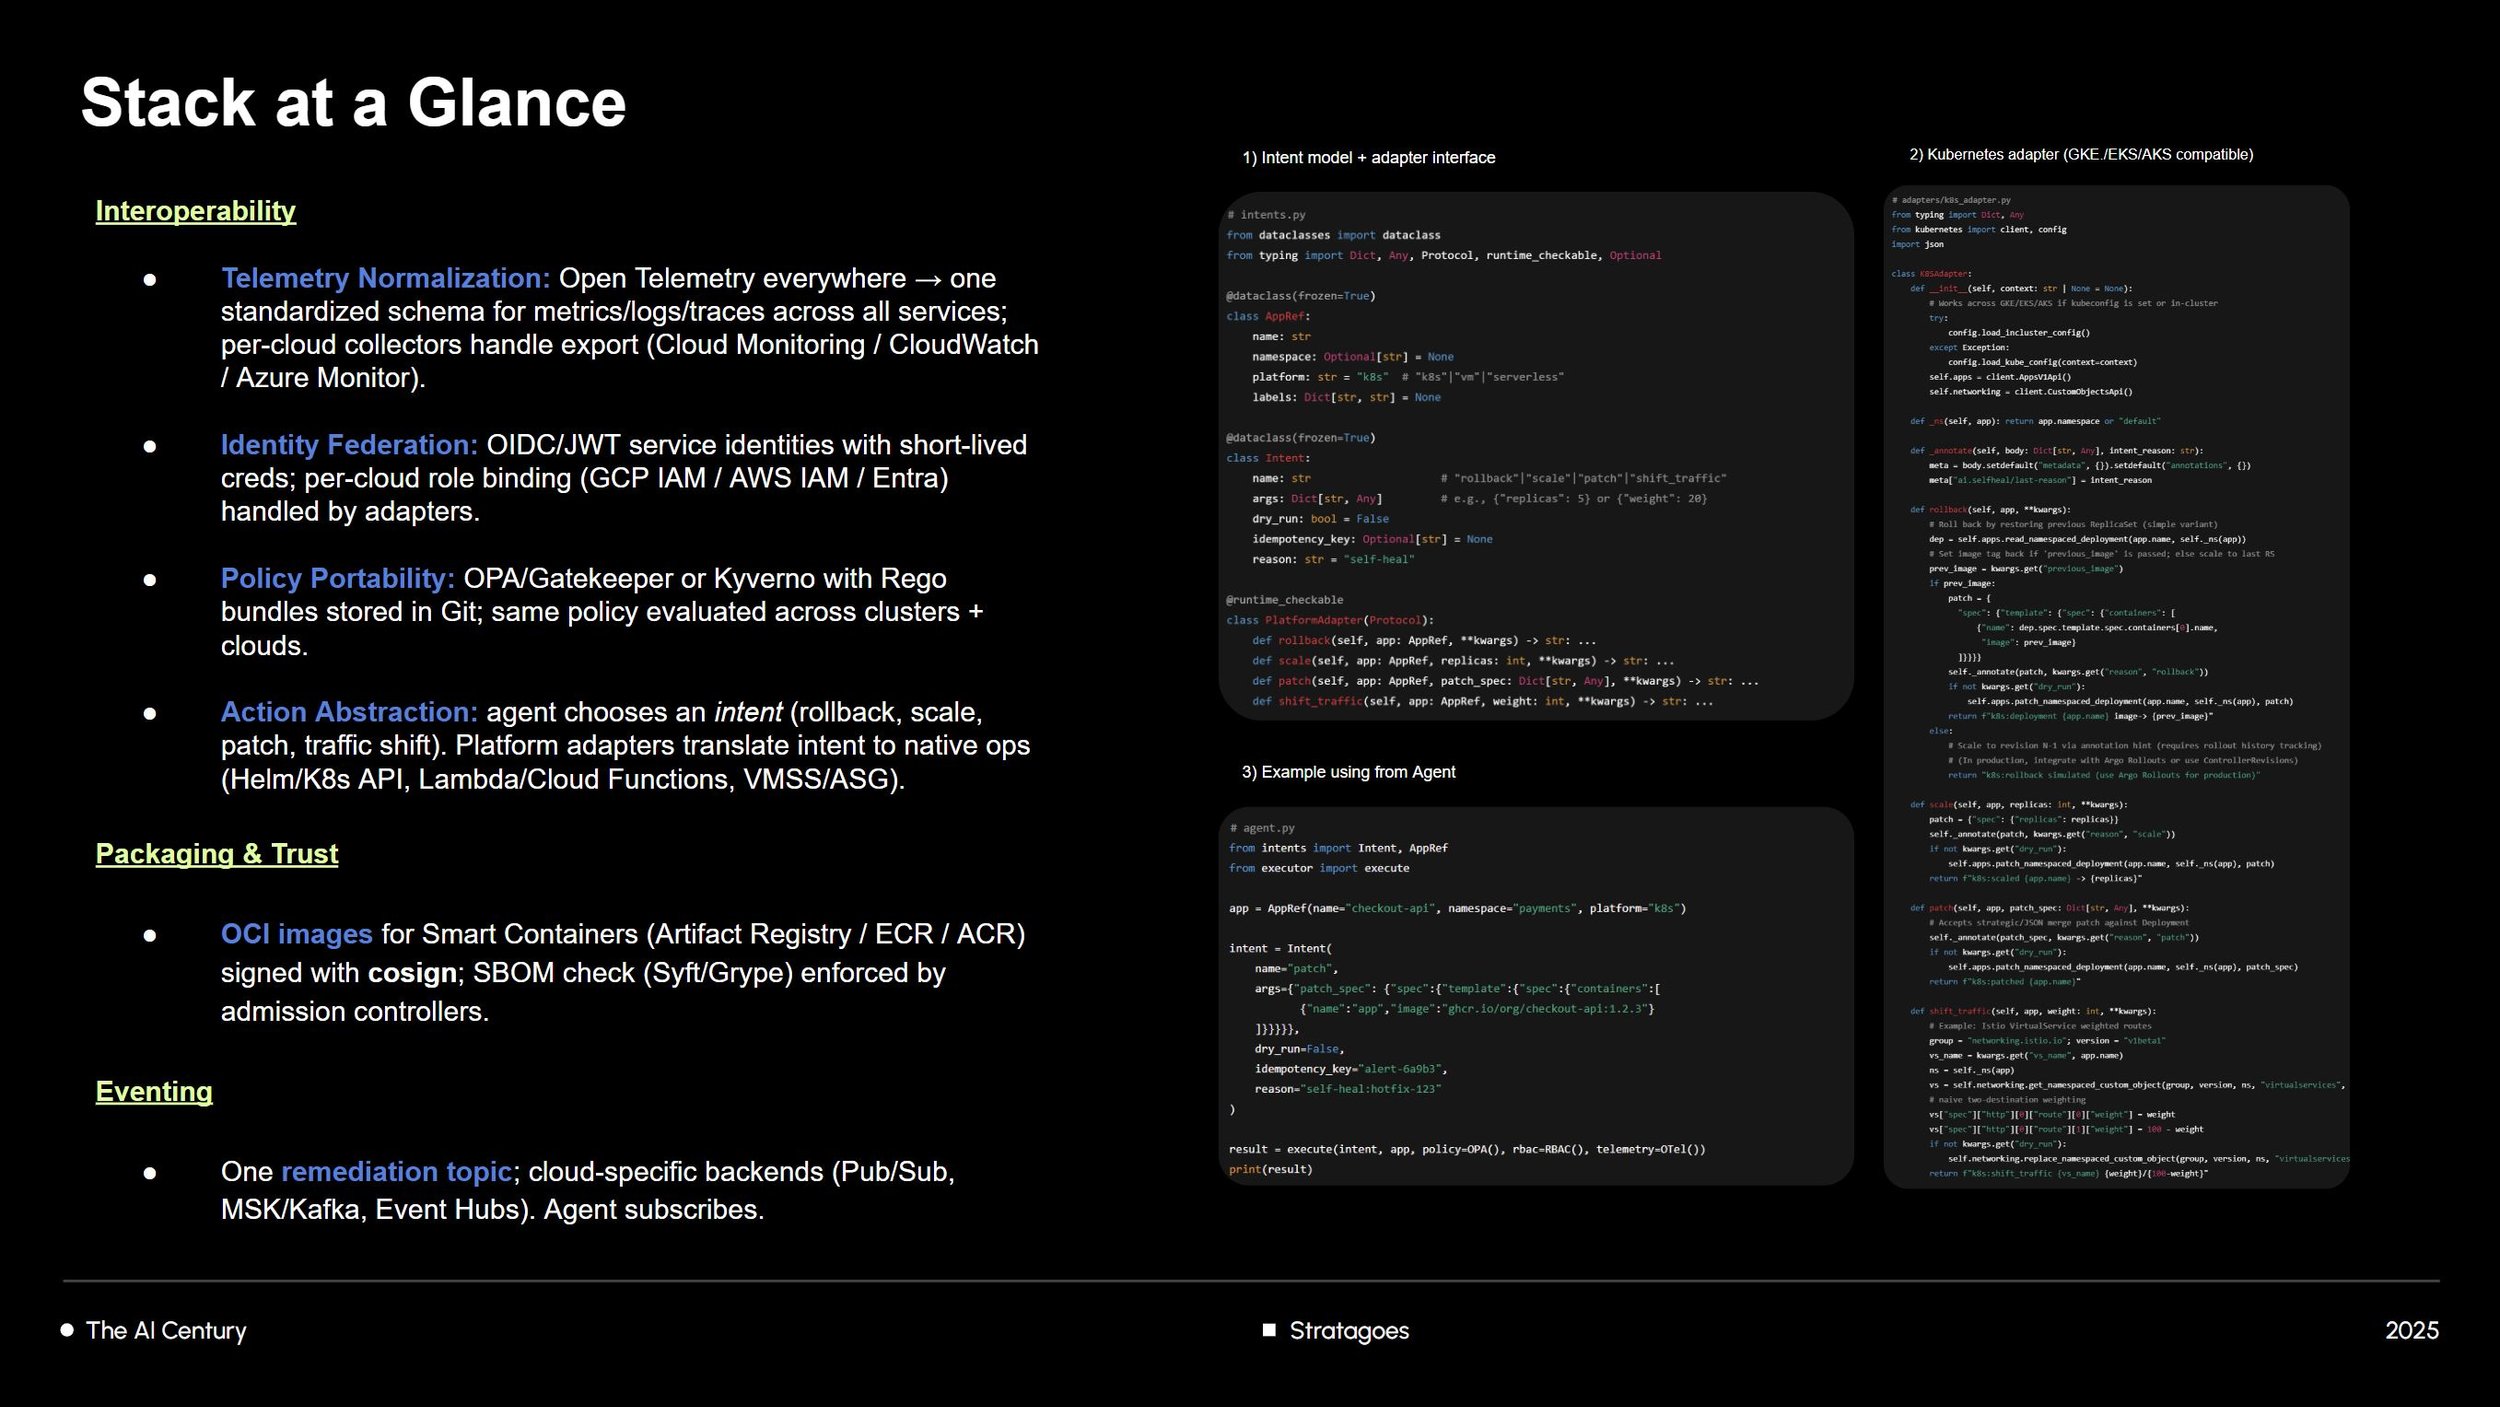Select the Telemetry Normalization label
Viewport: 2500px width, 1407px height.
tap(385, 278)
